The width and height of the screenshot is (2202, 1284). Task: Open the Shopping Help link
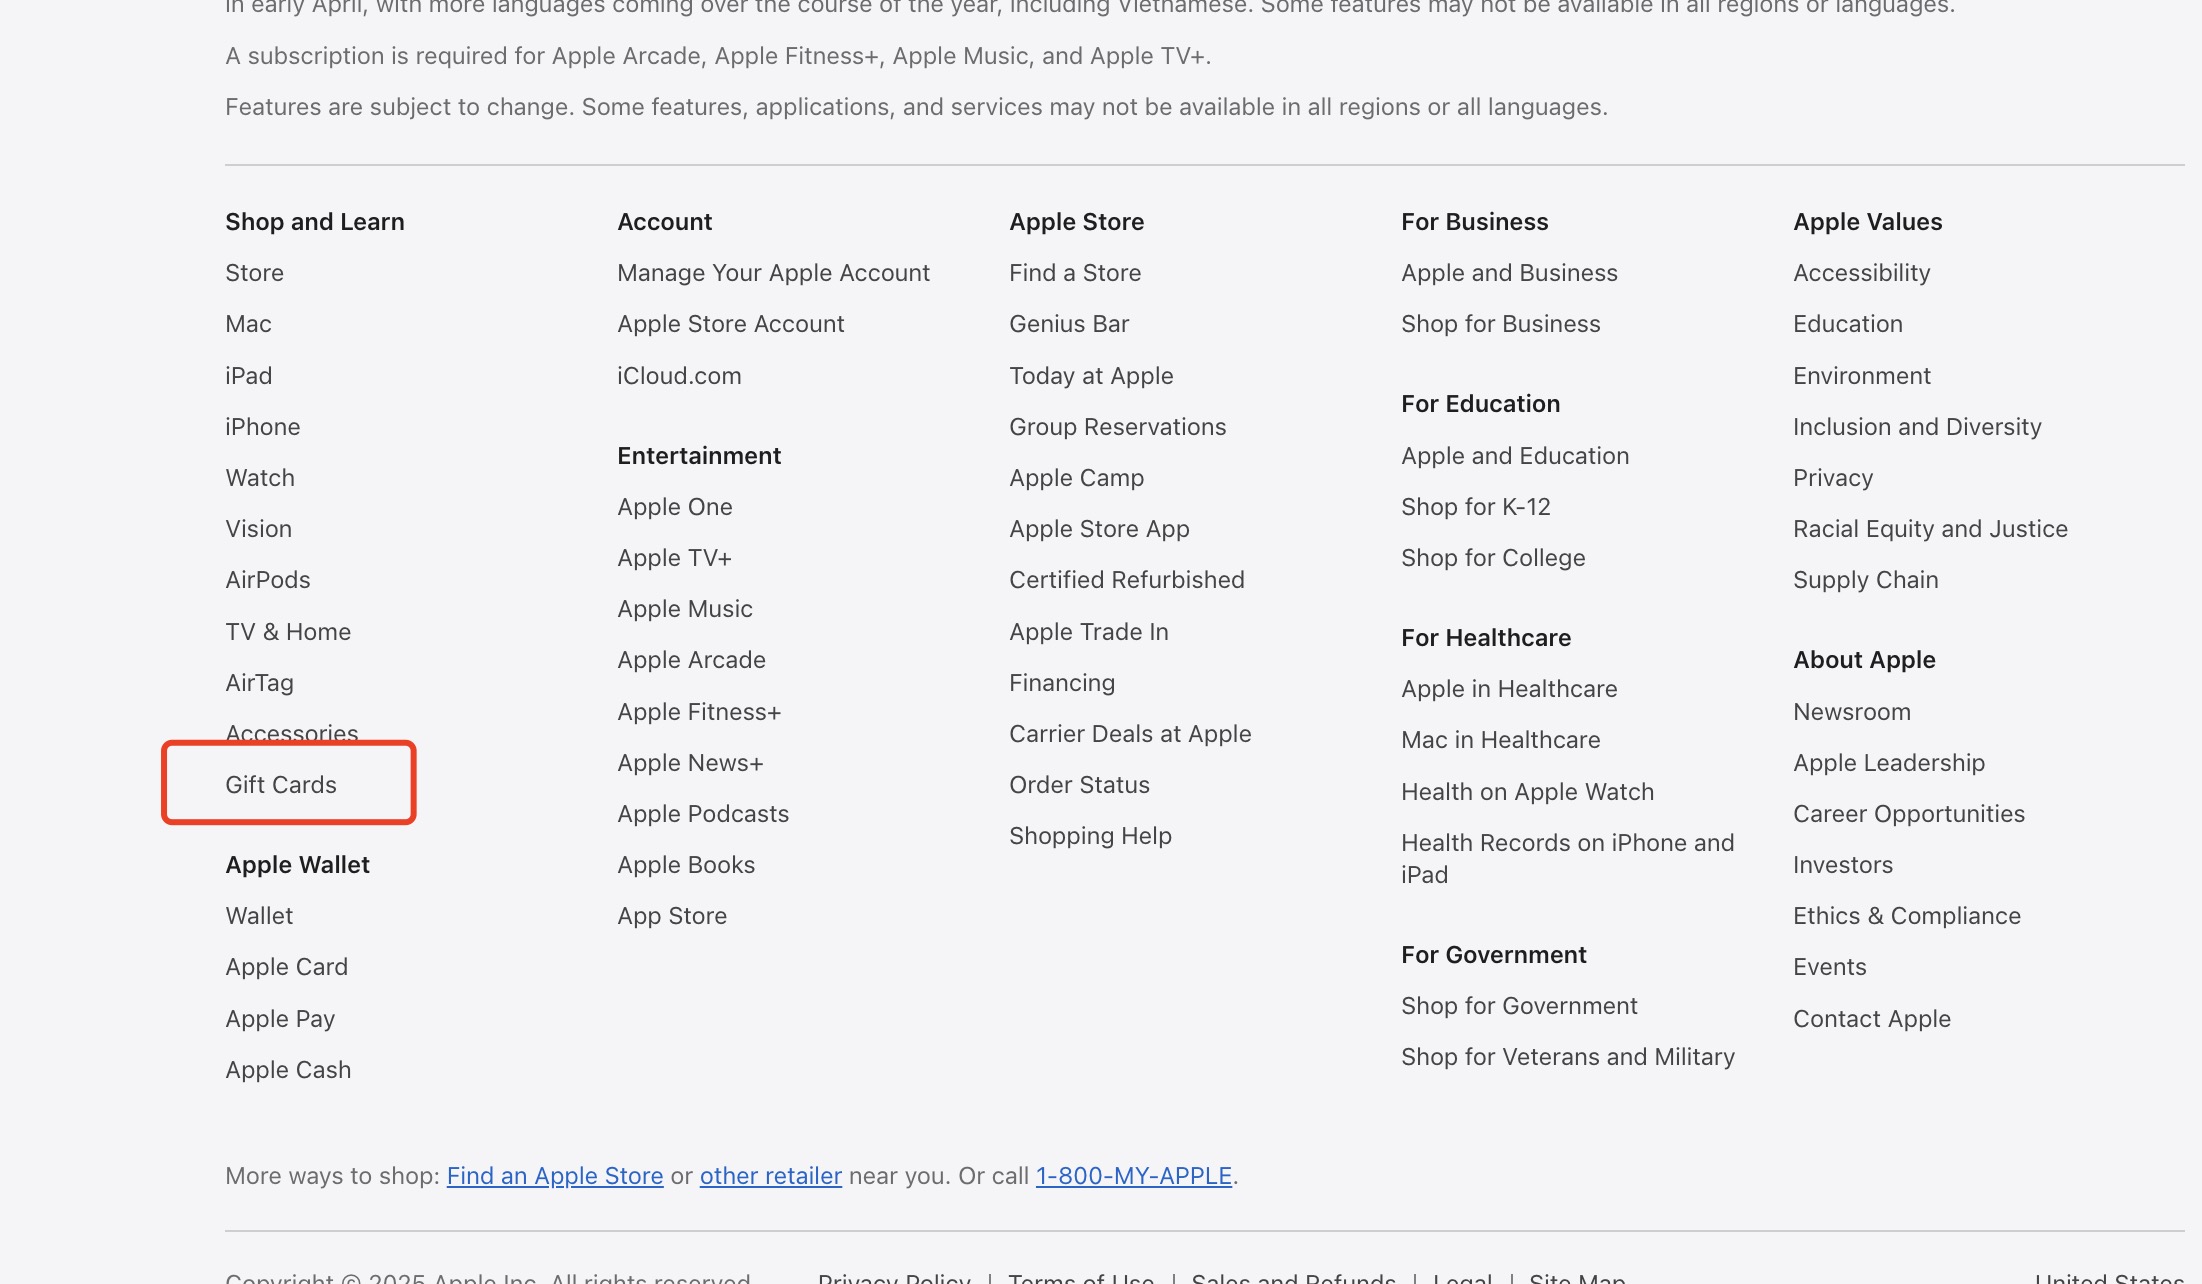pos(1090,835)
